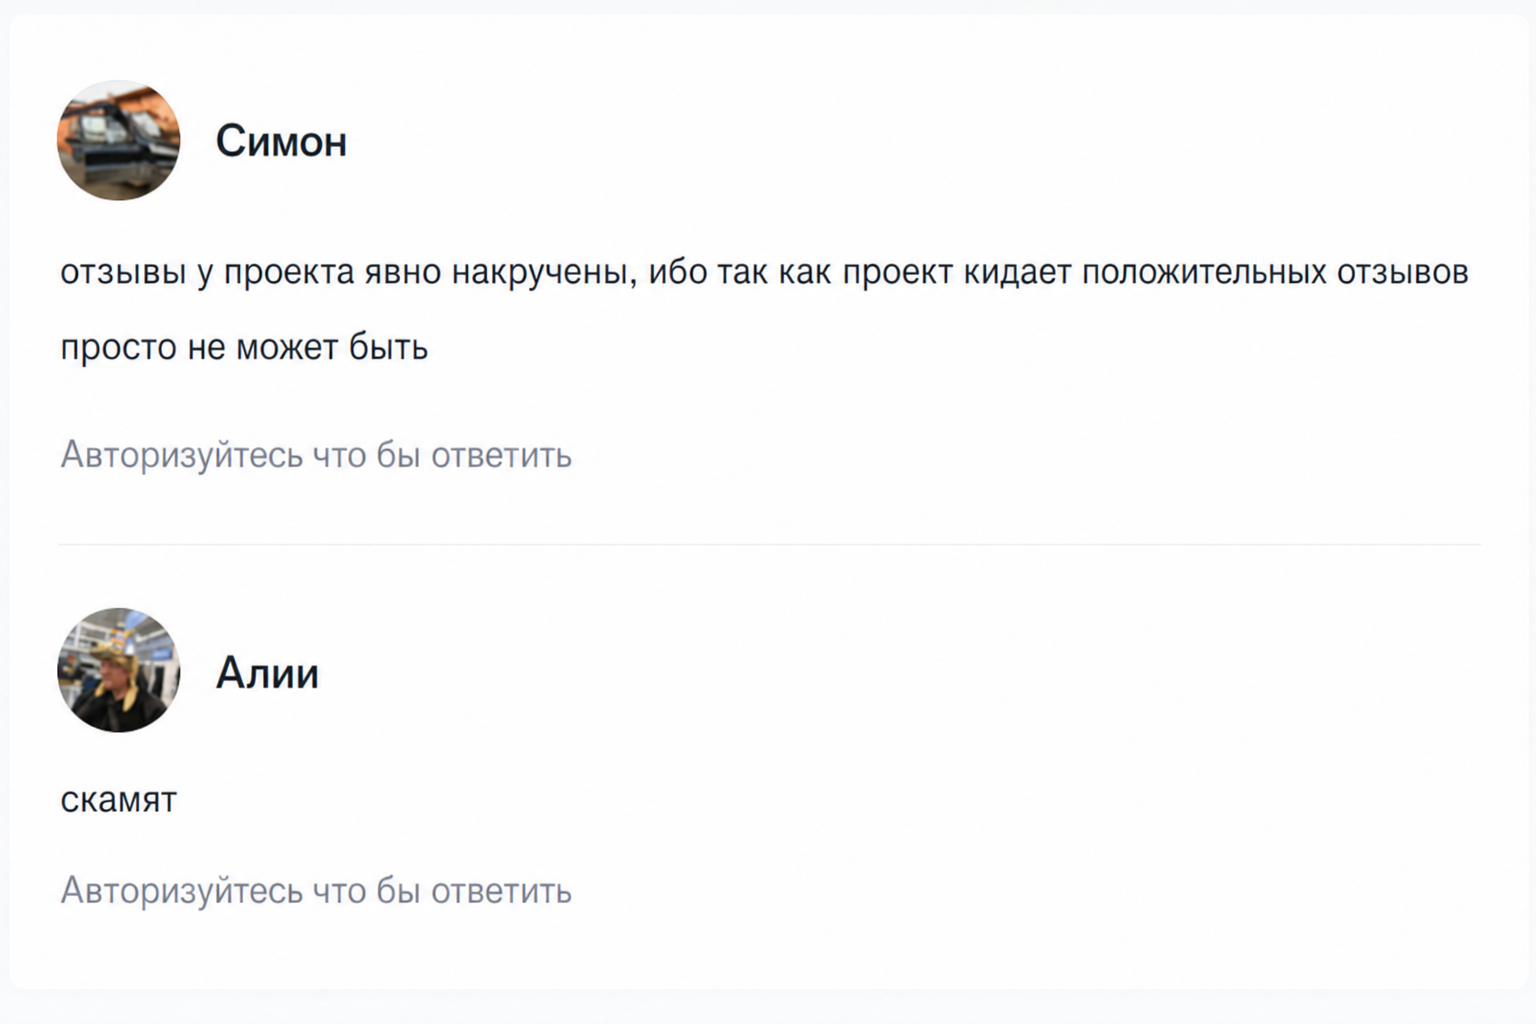Click the line "просто не может быть"
This screenshot has width=1536, height=1024.
click(x=244, y=347)
